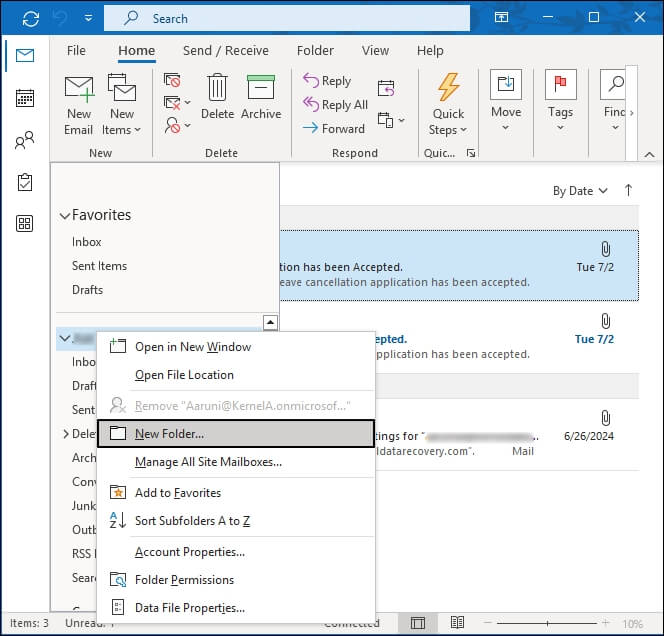664x636 pixels.
Task: Open Account Properties...
Action: pos(236,552)
